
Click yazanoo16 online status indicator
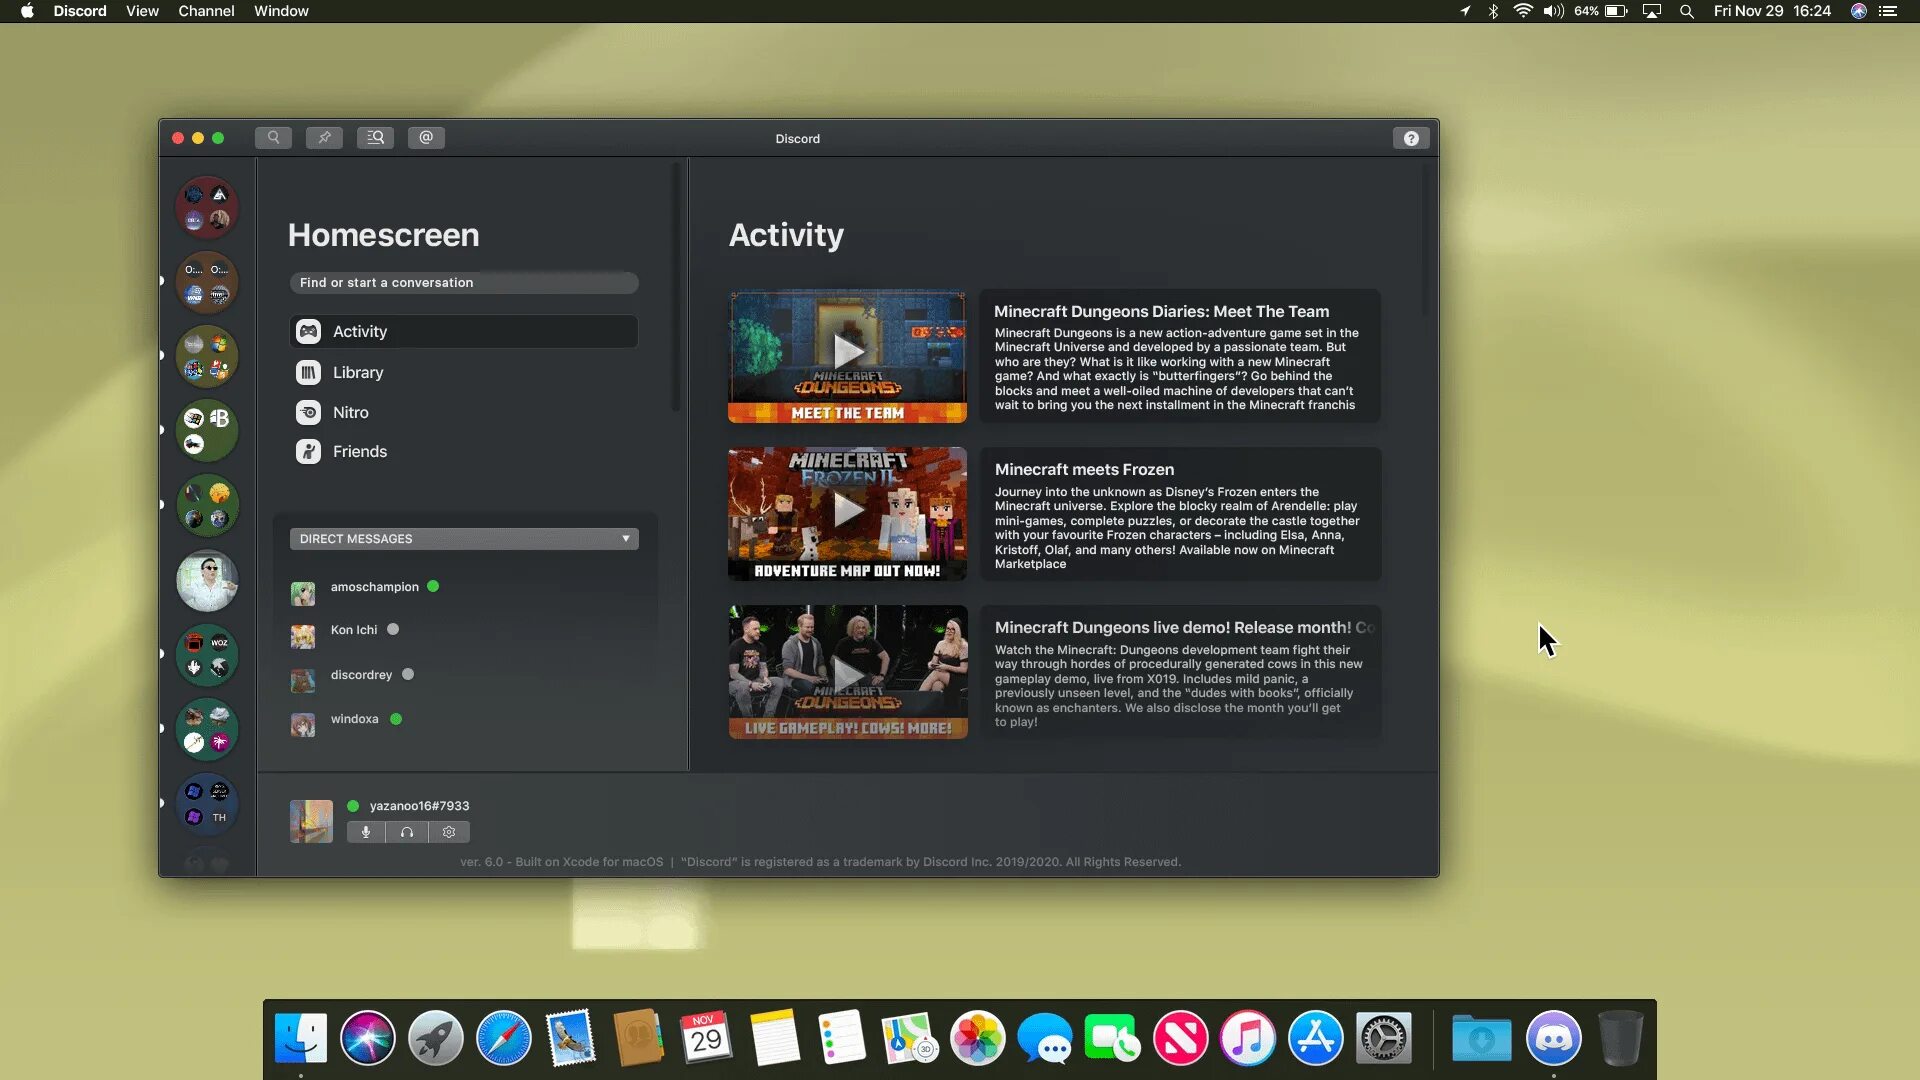click(x=353, y=806)
